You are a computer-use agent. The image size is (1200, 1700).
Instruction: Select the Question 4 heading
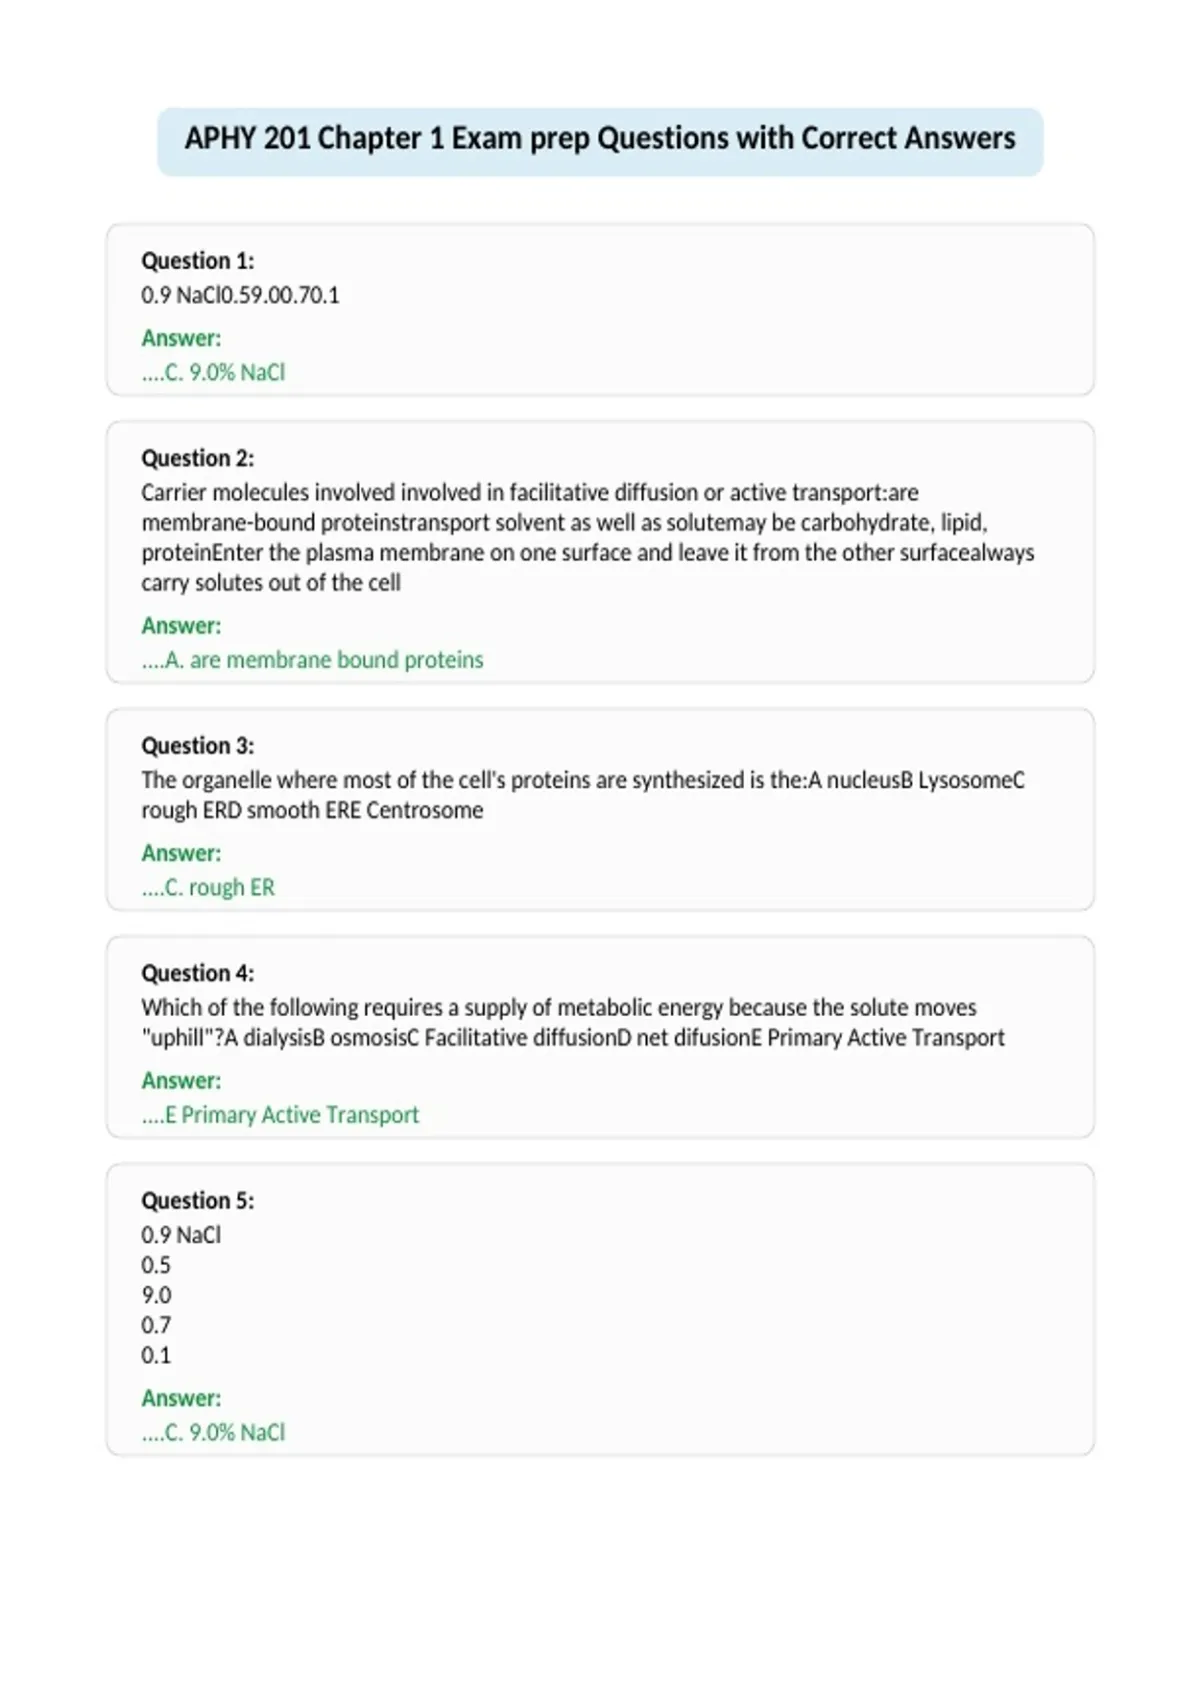(x=197, y=973)
